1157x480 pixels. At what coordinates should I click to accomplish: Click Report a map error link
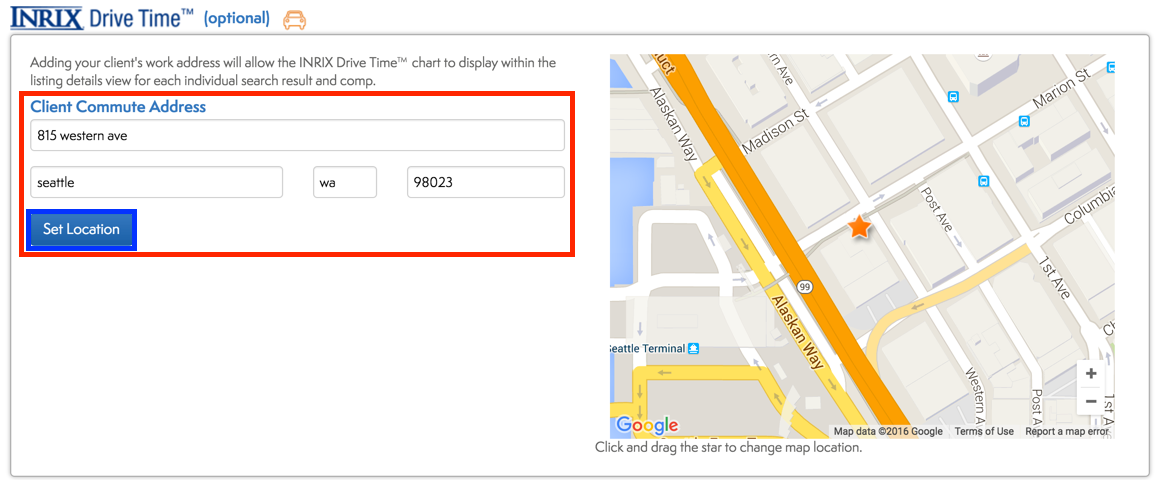click(1066, 431)
